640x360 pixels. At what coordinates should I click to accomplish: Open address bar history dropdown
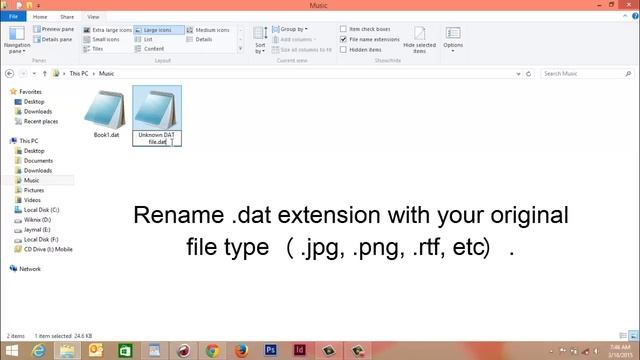(518, 74)
